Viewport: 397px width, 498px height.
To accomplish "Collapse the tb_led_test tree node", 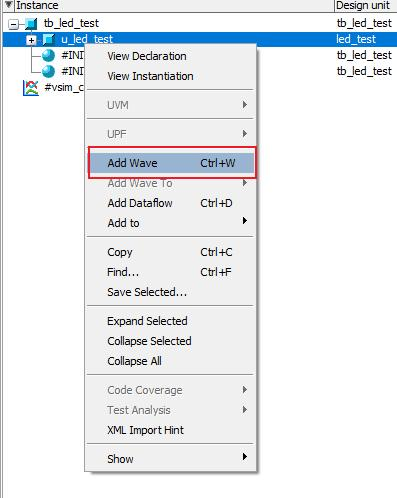I will (13, 24).
